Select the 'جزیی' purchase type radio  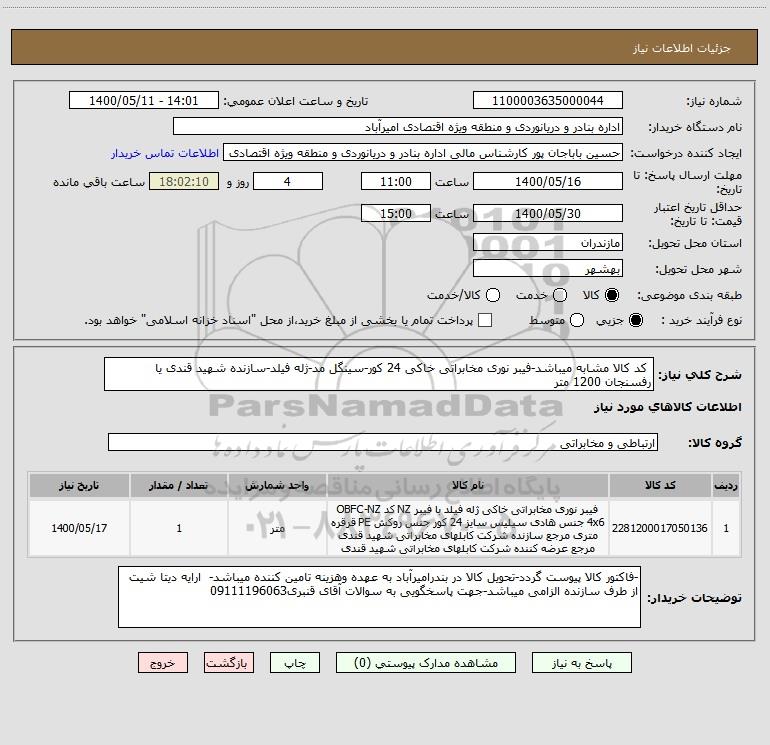tap(635, 321)
